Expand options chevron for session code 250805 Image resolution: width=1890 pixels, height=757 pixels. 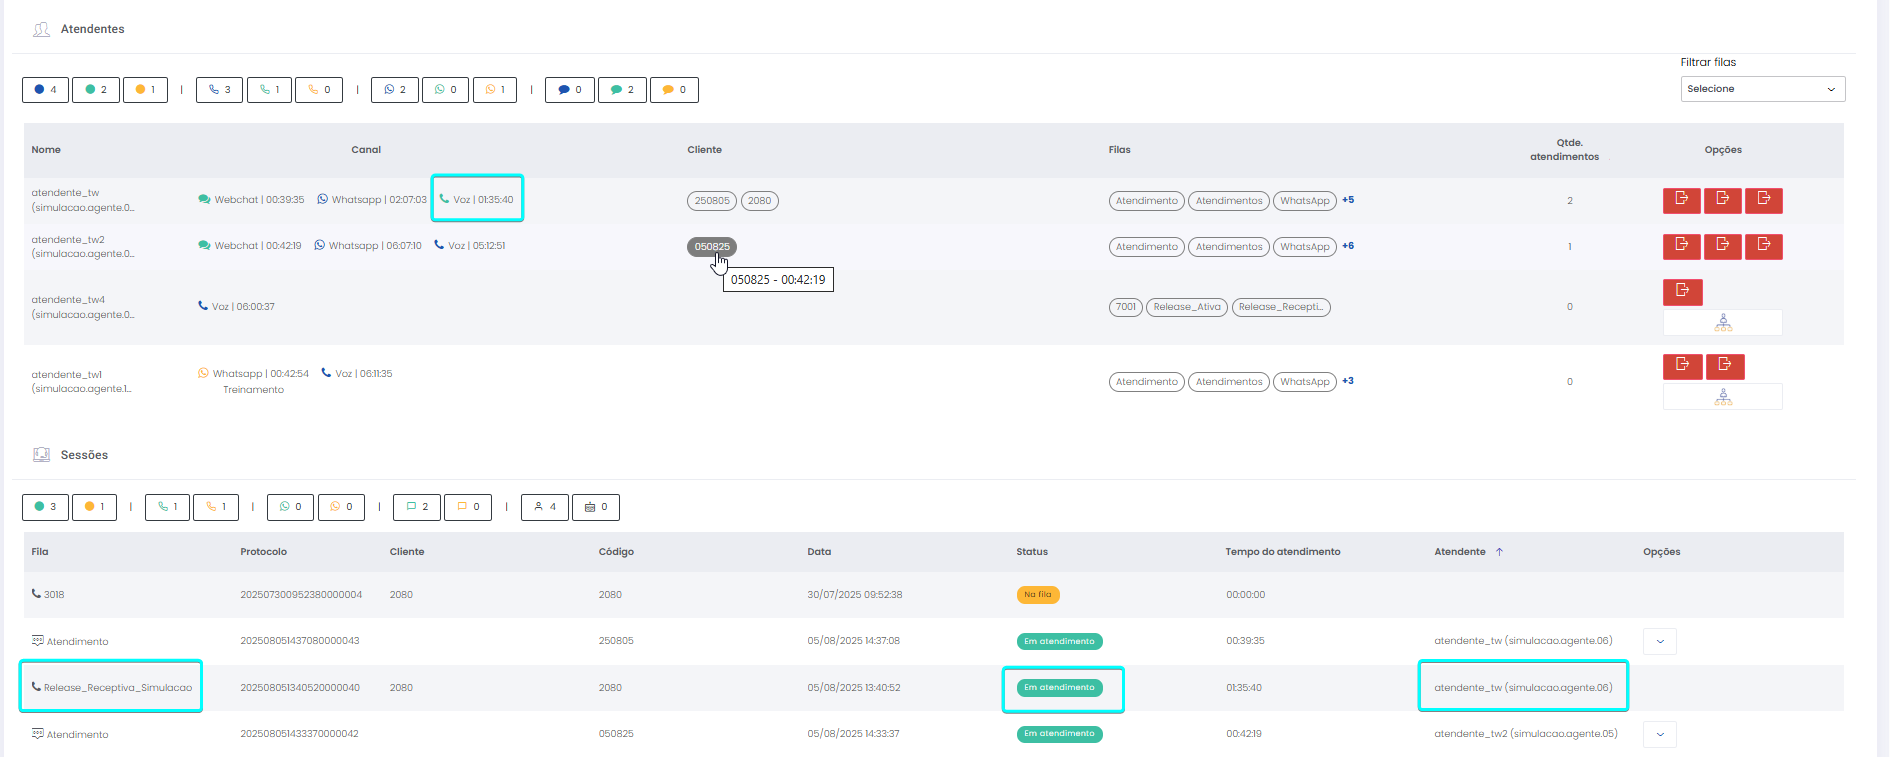pos(1660,642)
